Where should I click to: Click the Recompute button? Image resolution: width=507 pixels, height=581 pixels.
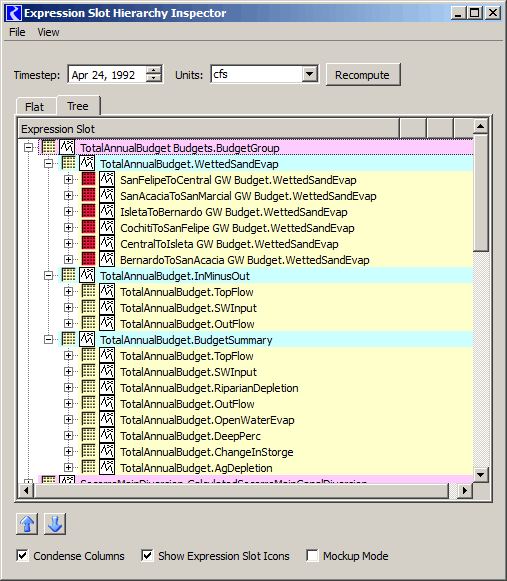pyautogui.click(x=363, y=75)
